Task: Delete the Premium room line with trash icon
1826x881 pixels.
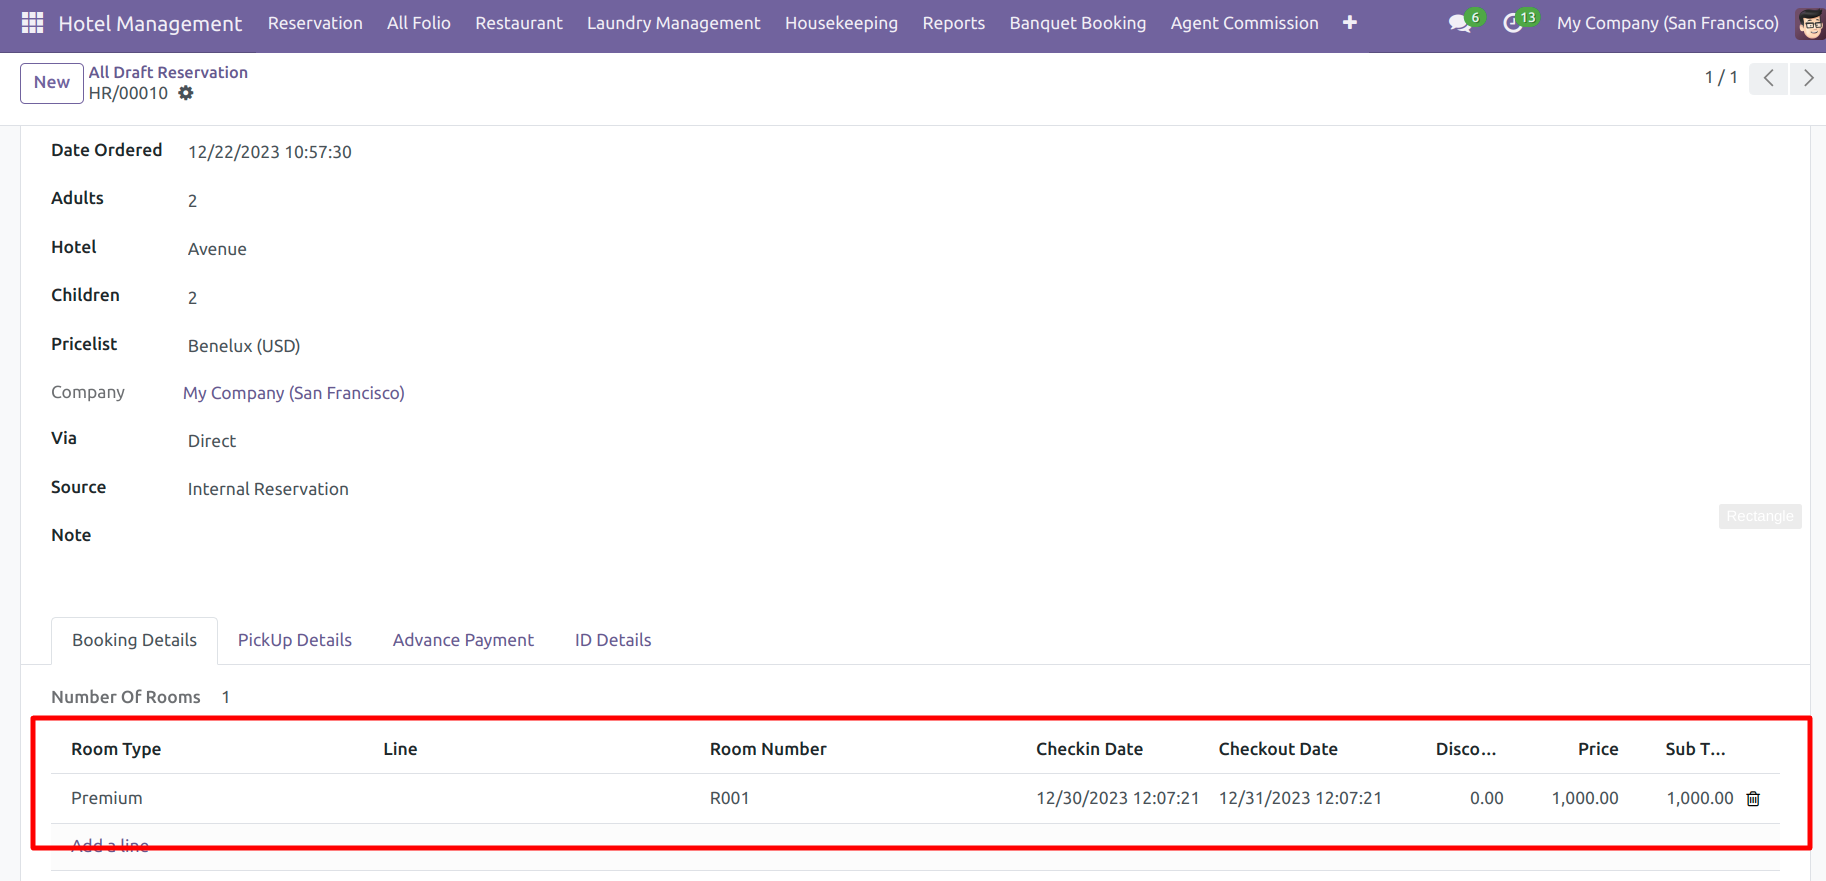Action: pyautogui.click(x=1753, y=798)
